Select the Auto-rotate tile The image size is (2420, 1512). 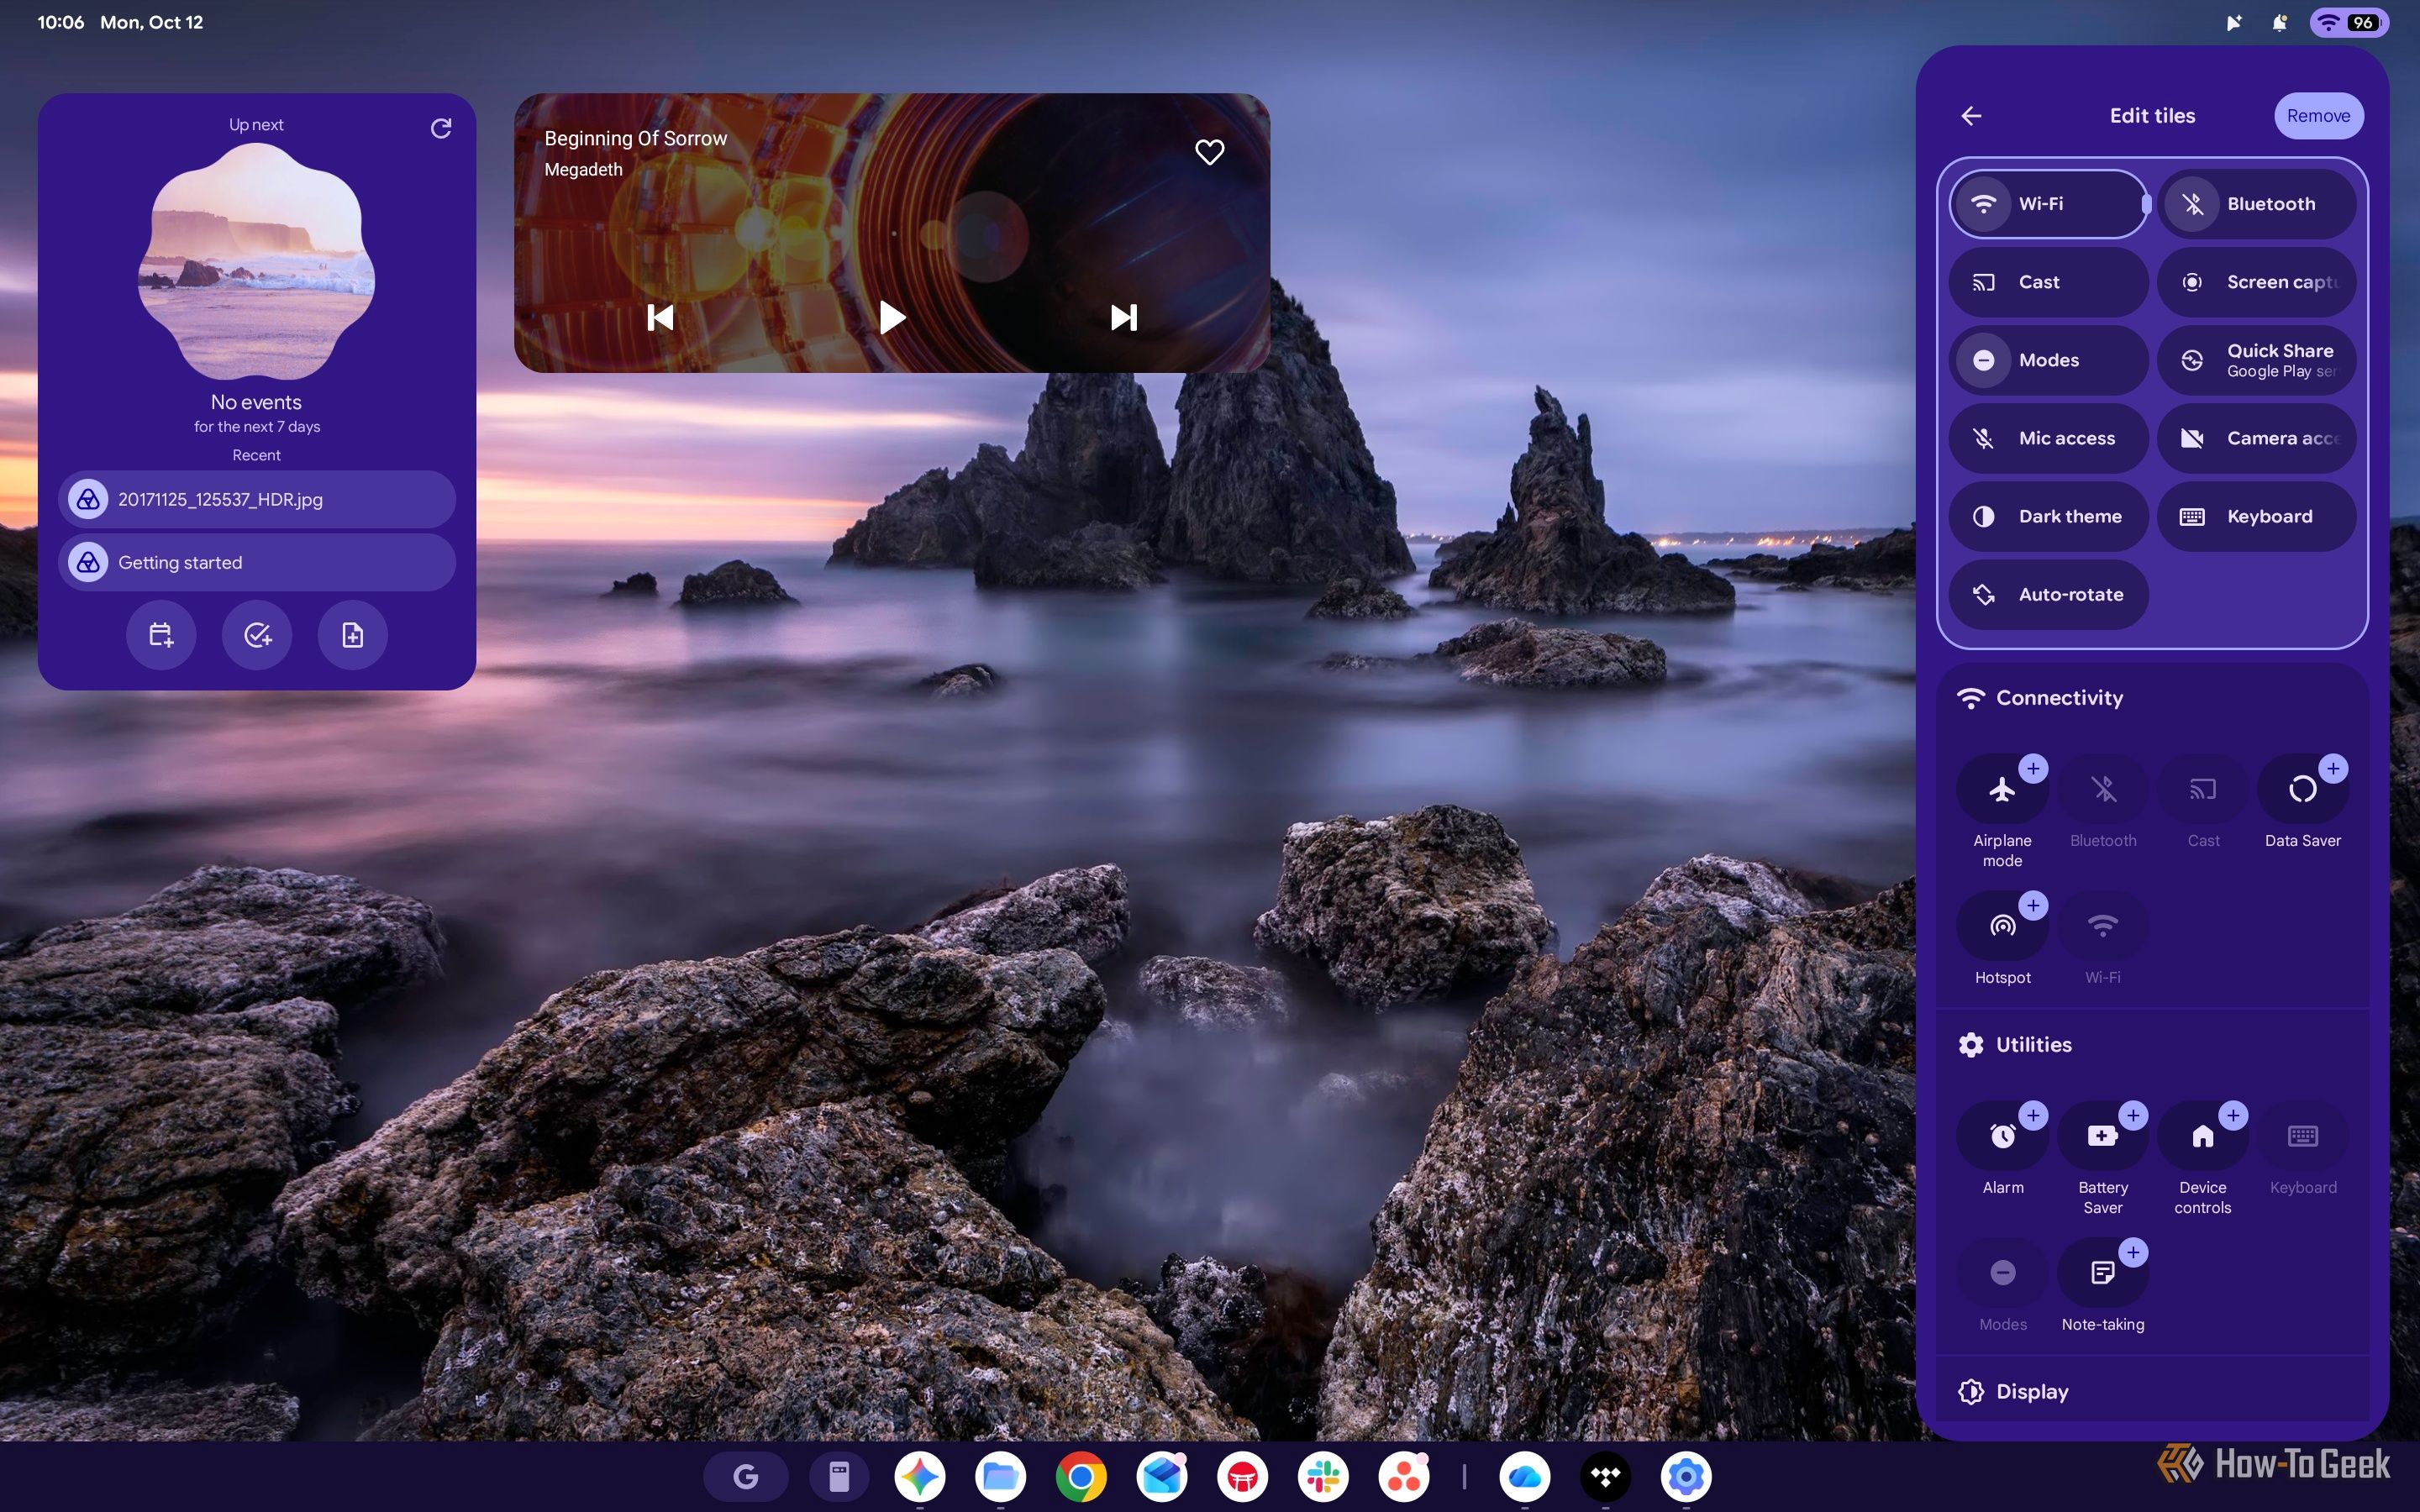coord(2047,594)
